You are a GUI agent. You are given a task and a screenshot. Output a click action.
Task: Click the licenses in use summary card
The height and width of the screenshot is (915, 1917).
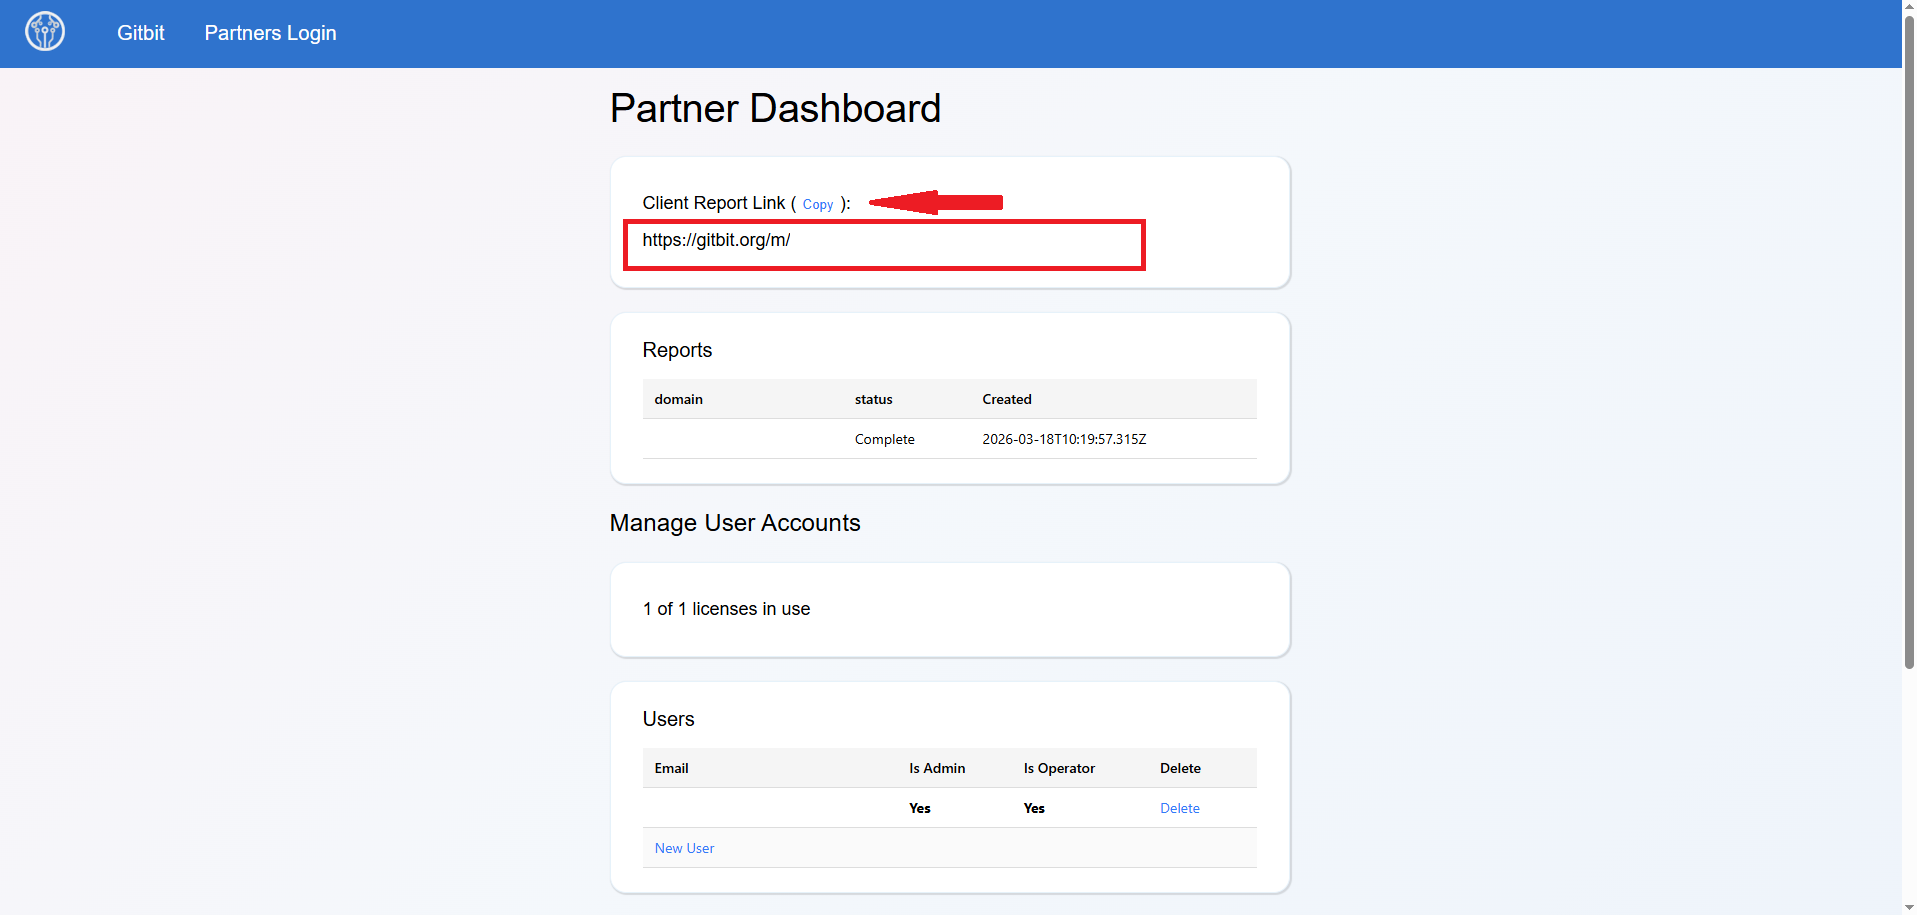coord(948,609)
